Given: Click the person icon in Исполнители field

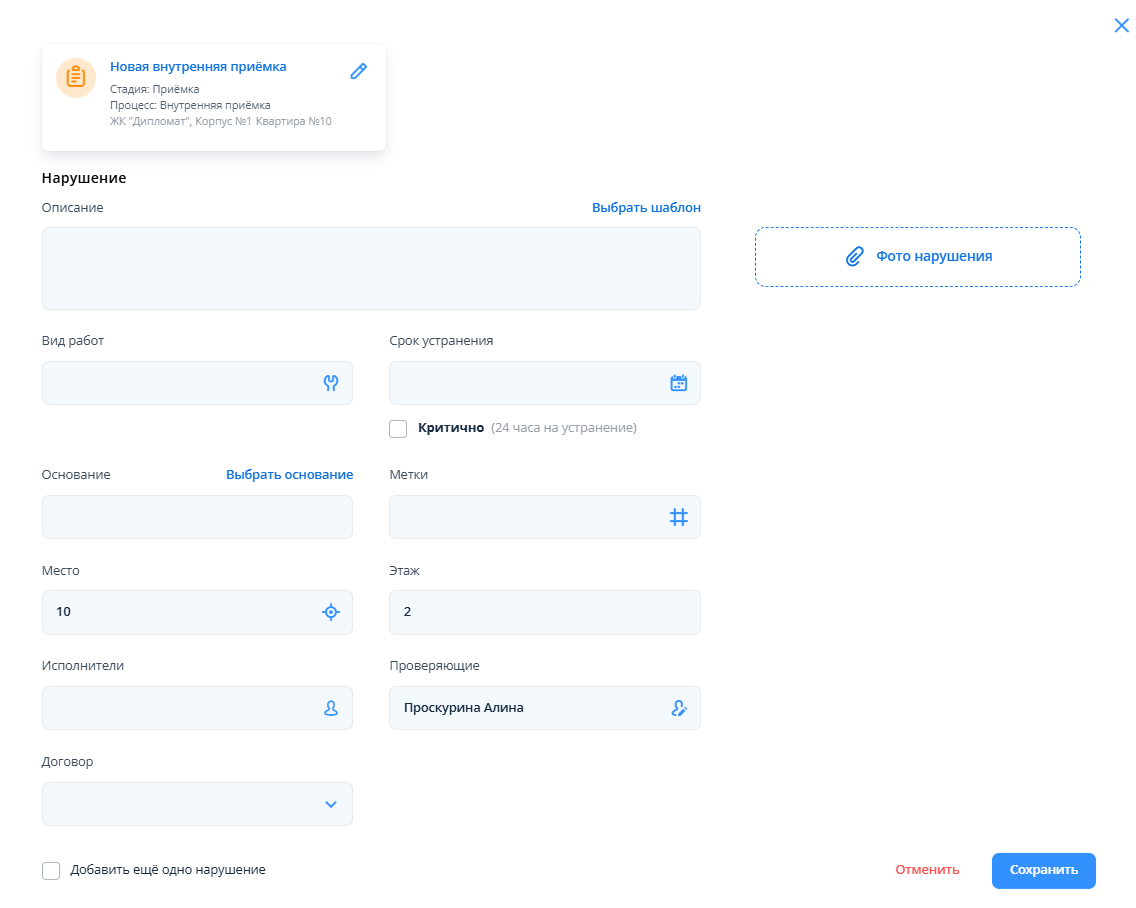Looking at the screenshot, I should click(331, 708).
